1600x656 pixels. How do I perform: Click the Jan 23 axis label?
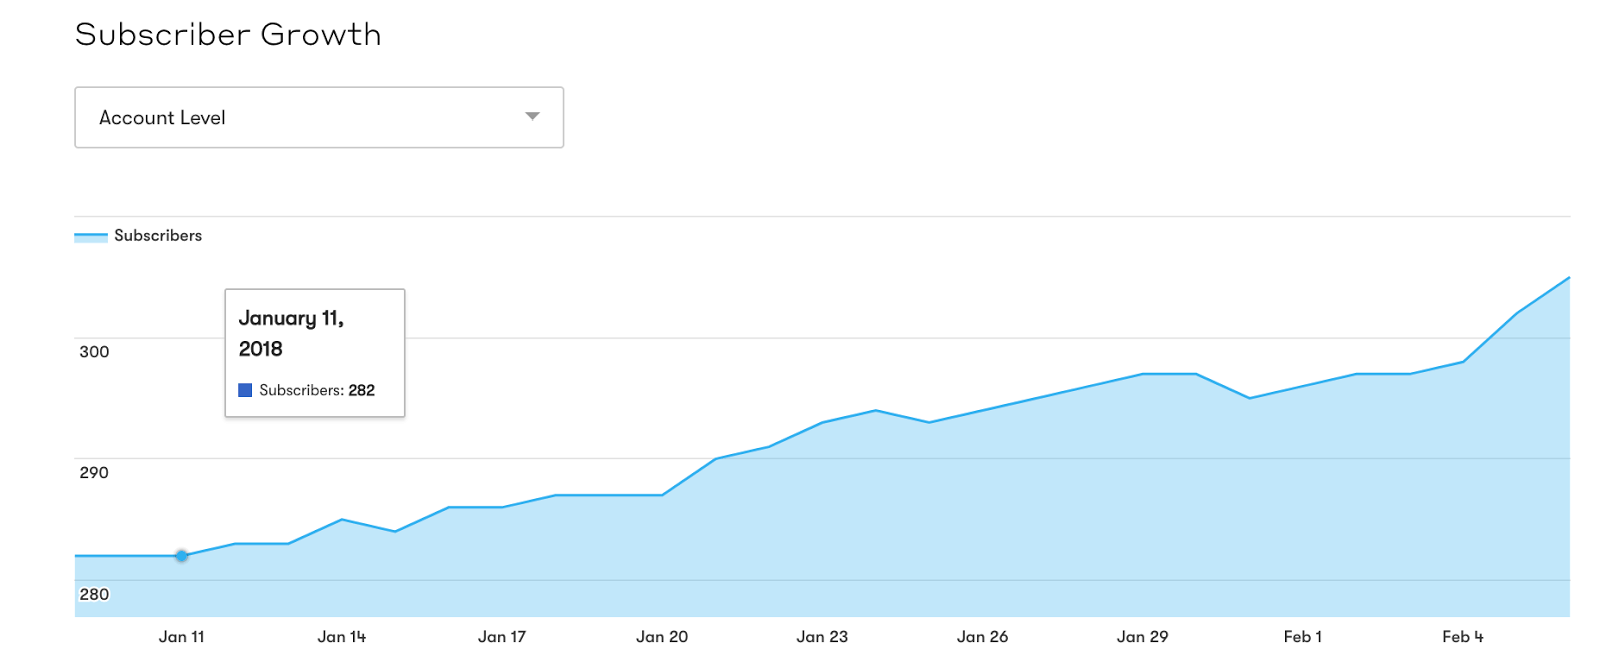[822, 637]
